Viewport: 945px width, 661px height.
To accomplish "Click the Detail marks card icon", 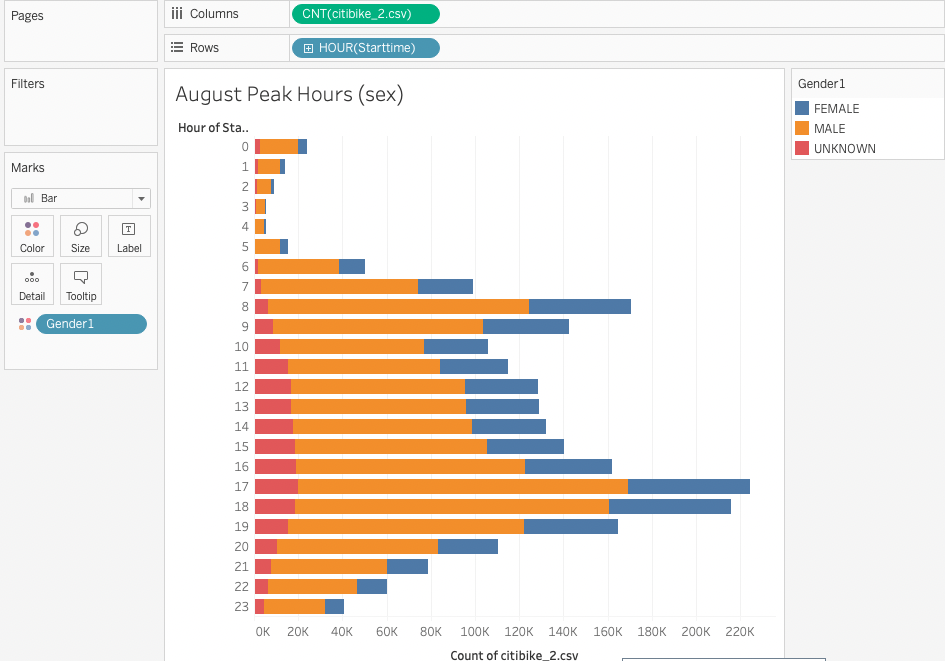I will pyautogui.click(x=32, y=284).
